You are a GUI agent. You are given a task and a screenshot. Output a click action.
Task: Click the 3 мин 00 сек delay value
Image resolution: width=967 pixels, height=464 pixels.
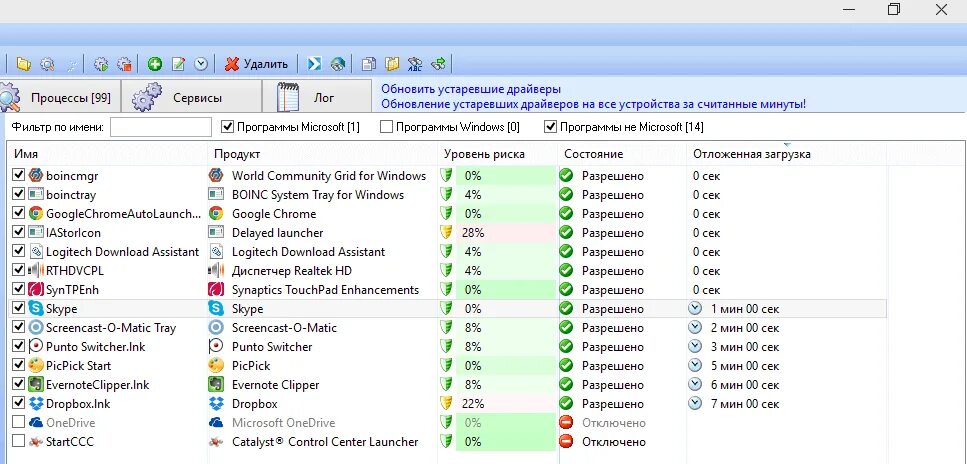(745, 347)
